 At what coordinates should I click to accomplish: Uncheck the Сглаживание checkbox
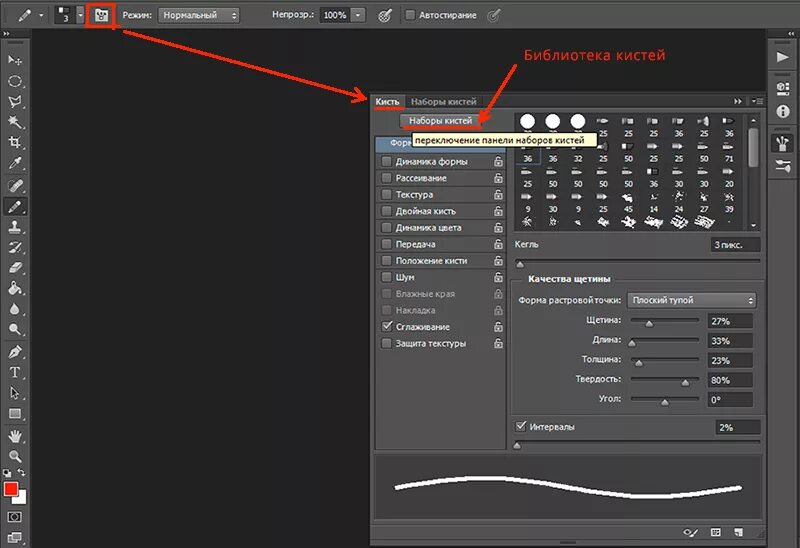[387, 327]
